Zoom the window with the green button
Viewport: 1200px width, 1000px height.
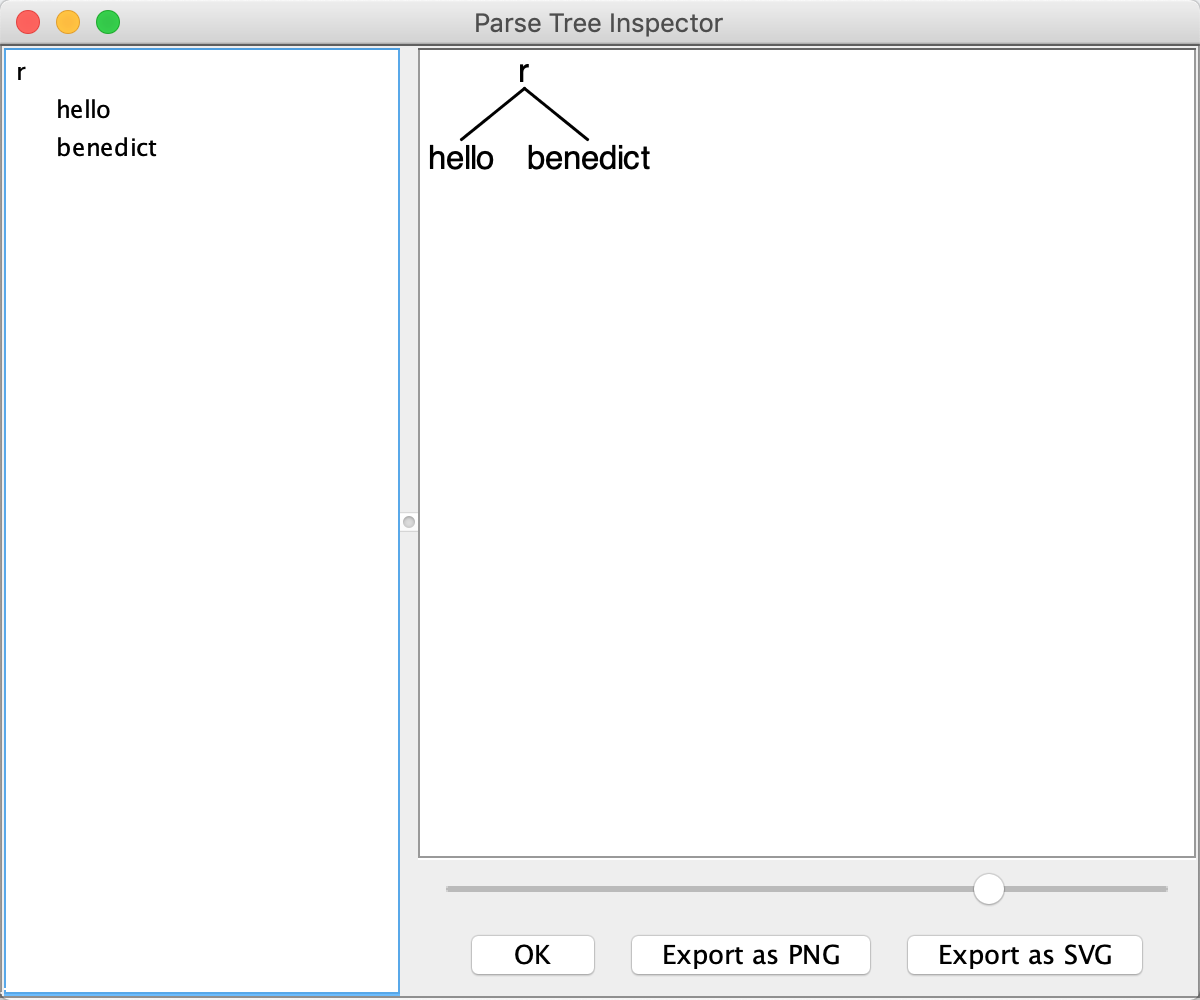(x=107, y=20)
